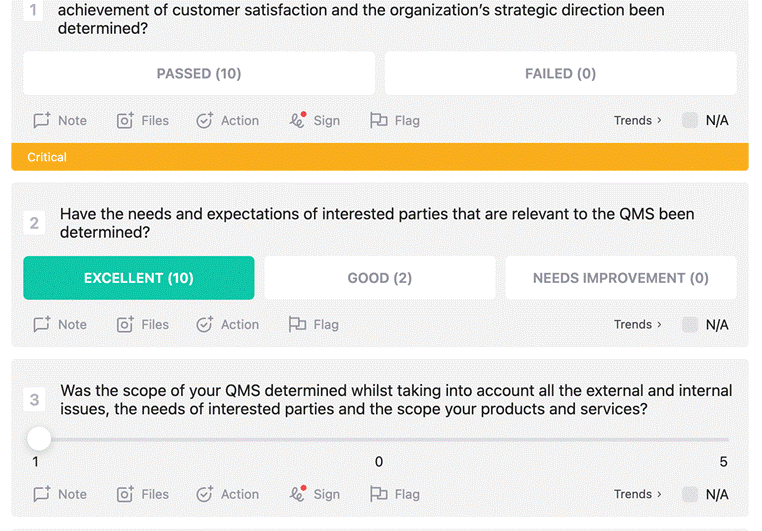Choose GOOD (2) rating
This screenshot has height=531, width=762.
[x=380, y=278]
